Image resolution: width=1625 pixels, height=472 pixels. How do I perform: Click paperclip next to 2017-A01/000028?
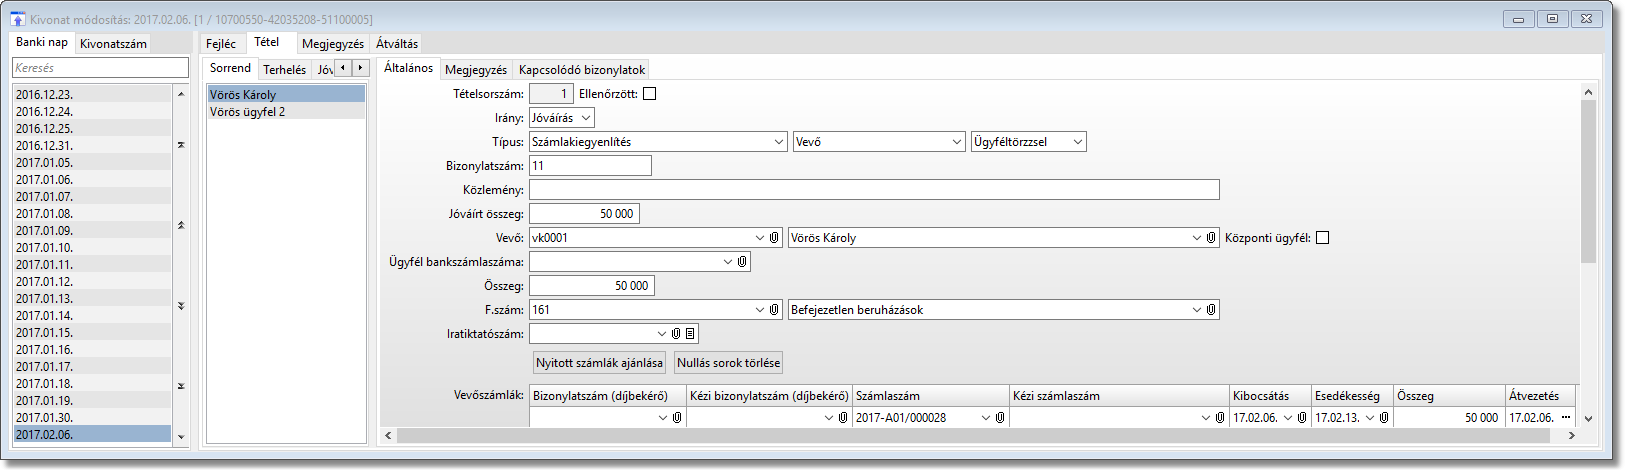pos(1000,418)
